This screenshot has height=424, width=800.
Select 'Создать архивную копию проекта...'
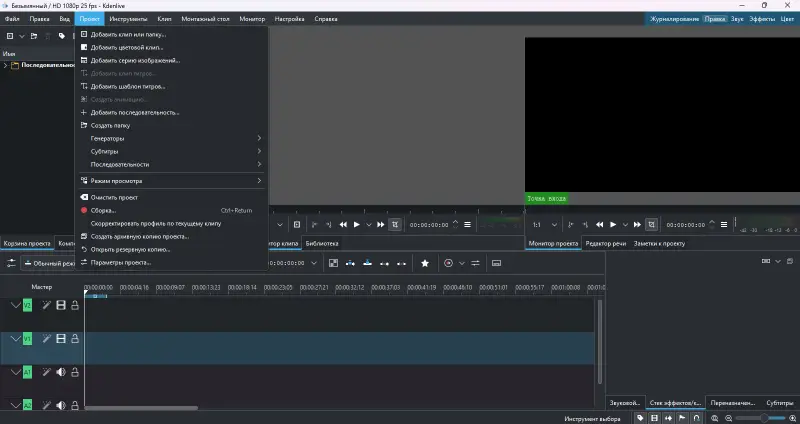click(x=171, y=236)
